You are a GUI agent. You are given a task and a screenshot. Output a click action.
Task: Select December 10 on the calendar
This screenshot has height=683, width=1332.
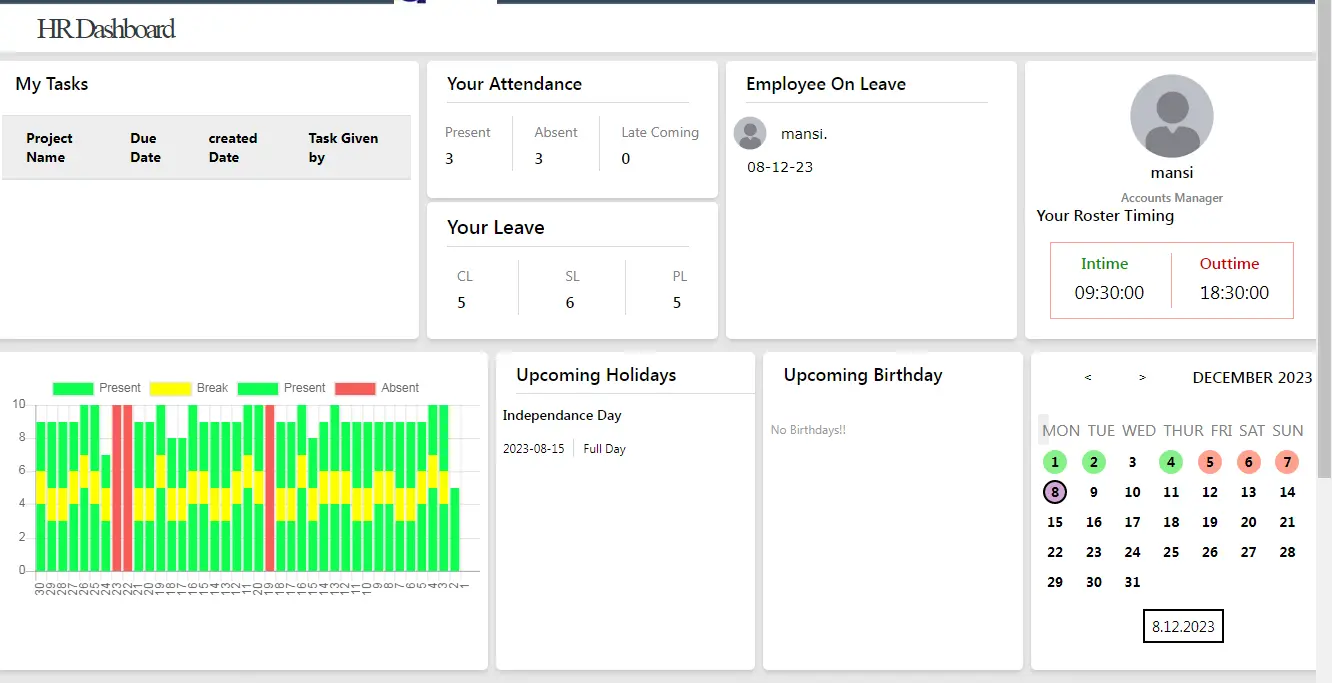(x=1132, y=492)
